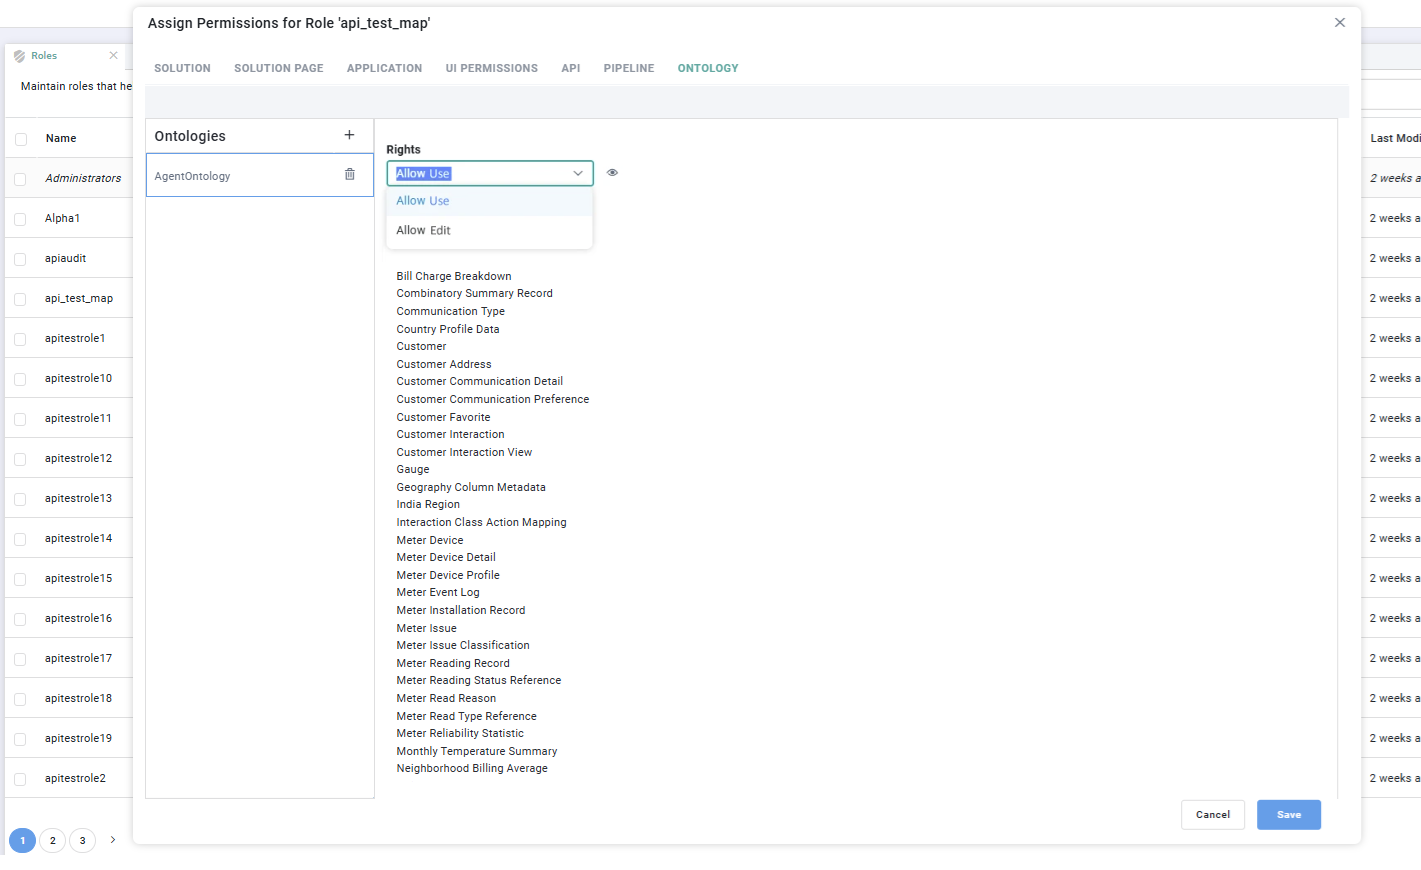Open the SOLUTION tab
This screenshot has width=1421, height=870.
182,68
